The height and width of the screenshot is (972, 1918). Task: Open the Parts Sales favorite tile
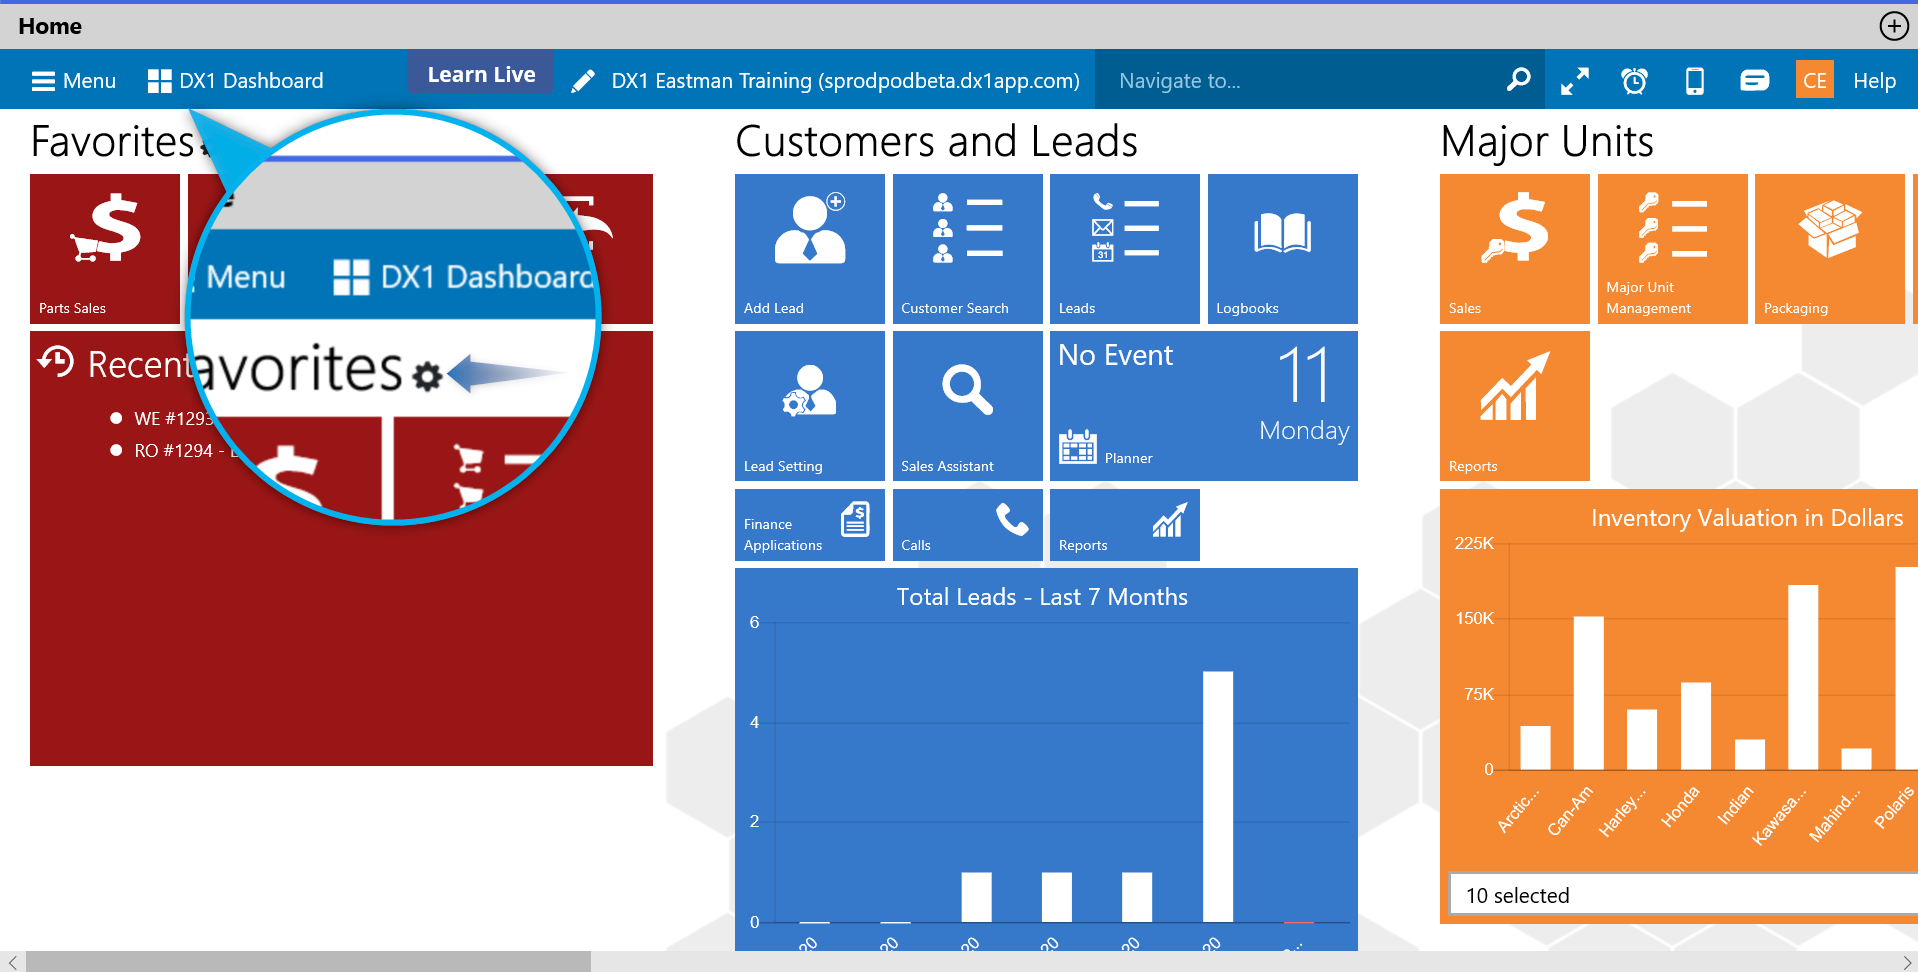[105, 249]
